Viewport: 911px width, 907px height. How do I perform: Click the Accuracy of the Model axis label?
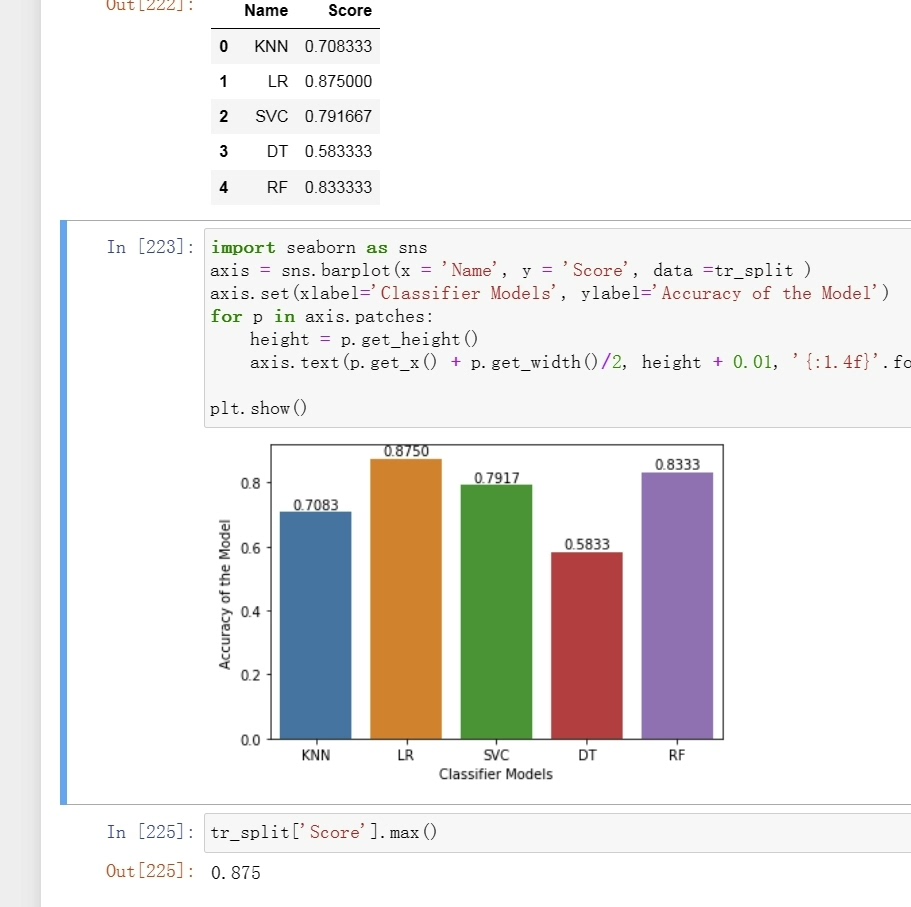point(225,594)
